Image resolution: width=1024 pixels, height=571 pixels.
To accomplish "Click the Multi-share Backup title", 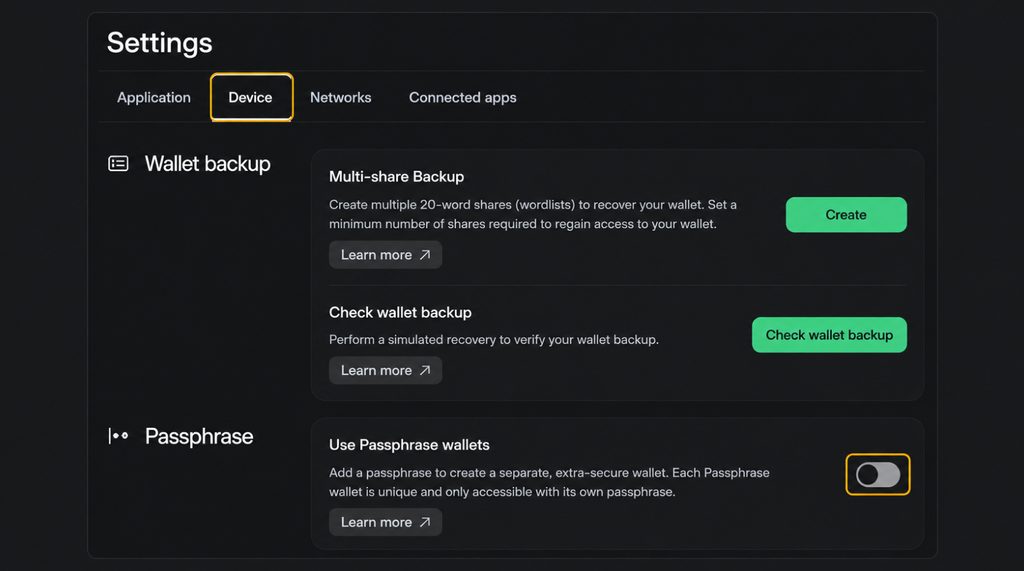I will [x=396, y=176].
